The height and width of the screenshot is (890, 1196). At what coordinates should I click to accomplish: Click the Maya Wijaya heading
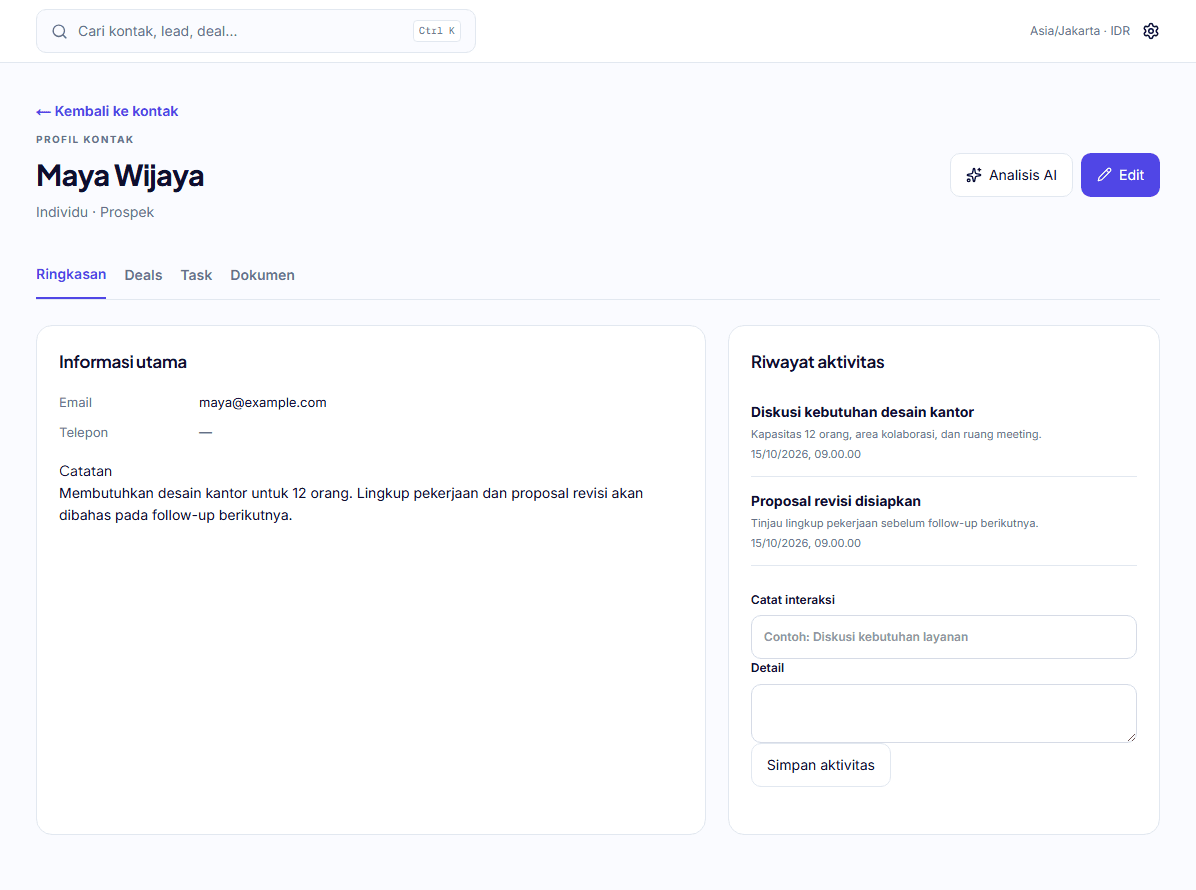(120, 176)
